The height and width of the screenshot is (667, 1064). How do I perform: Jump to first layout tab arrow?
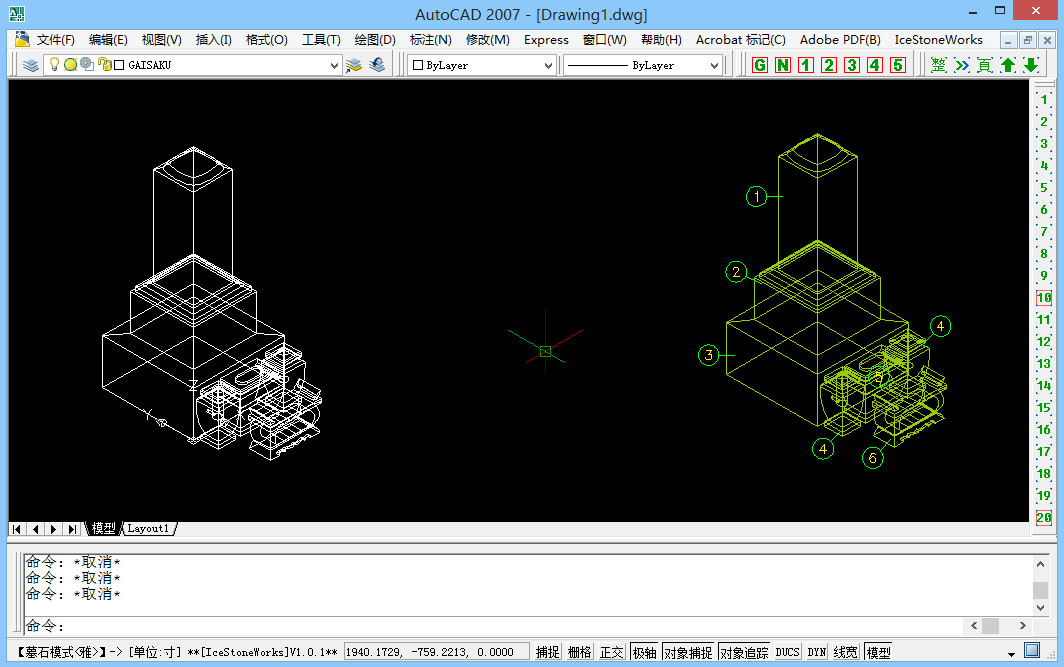point(17,529)
